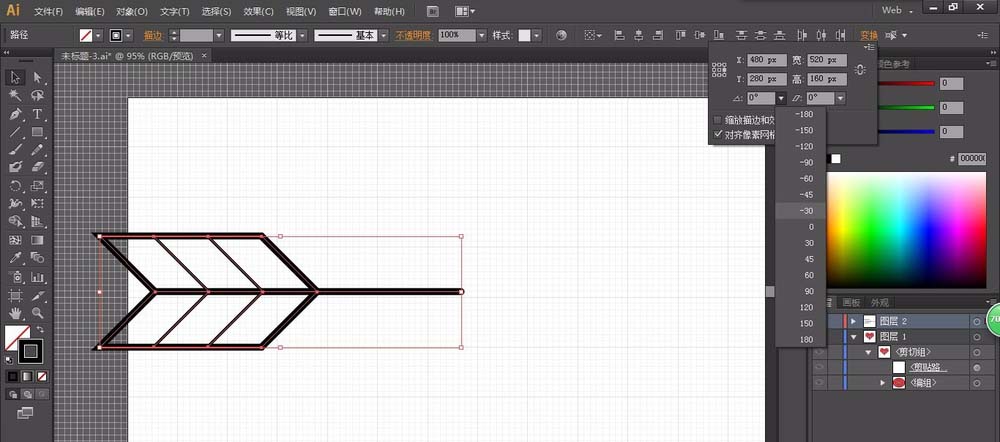Choose 45 from rotation list
Screen dimensions: 1000x442
800,259
